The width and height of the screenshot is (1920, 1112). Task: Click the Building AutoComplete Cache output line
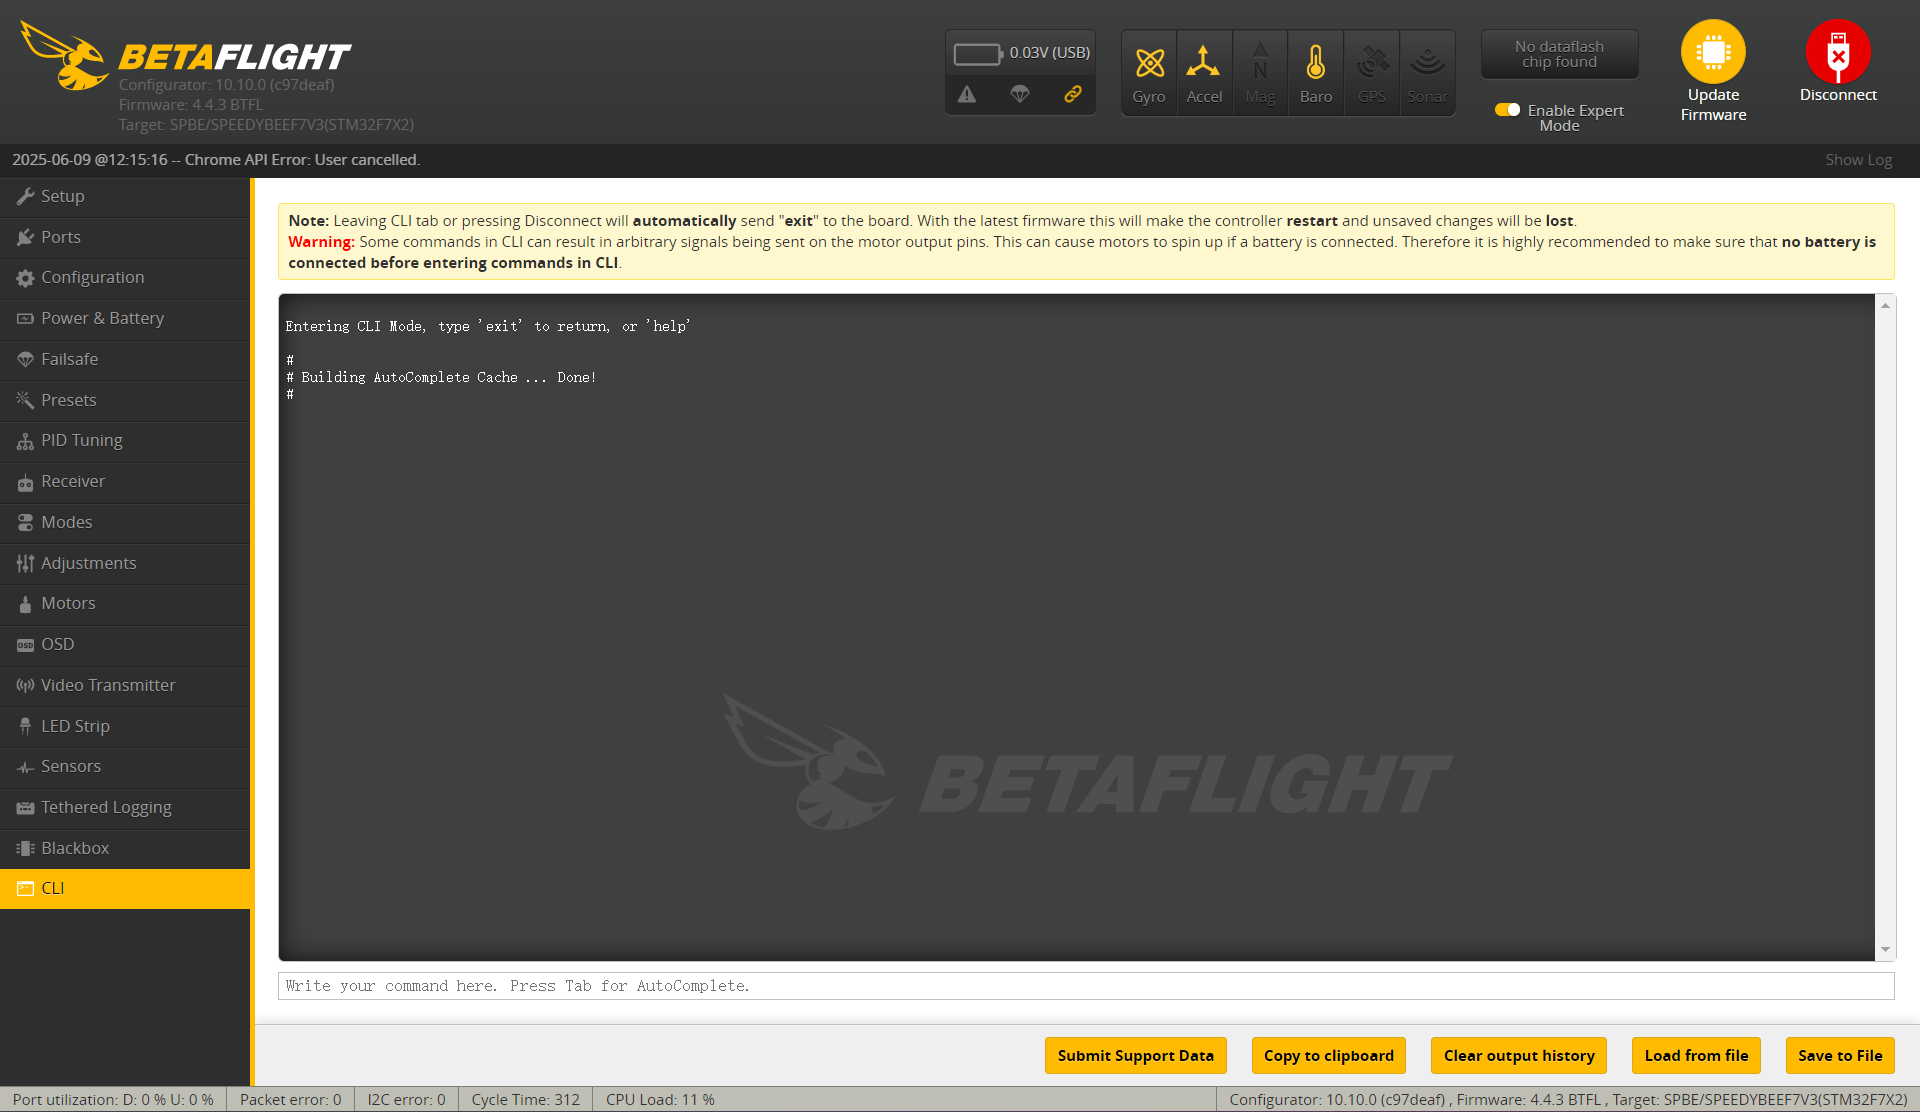441,378
